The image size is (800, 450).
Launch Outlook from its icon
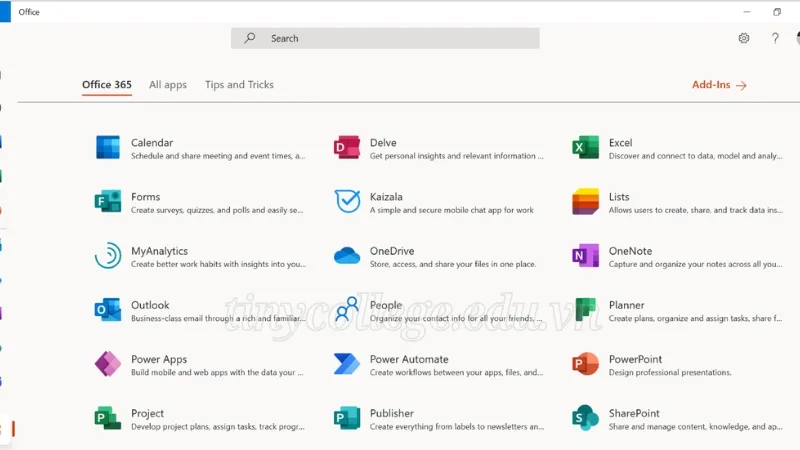pos(108,310)
